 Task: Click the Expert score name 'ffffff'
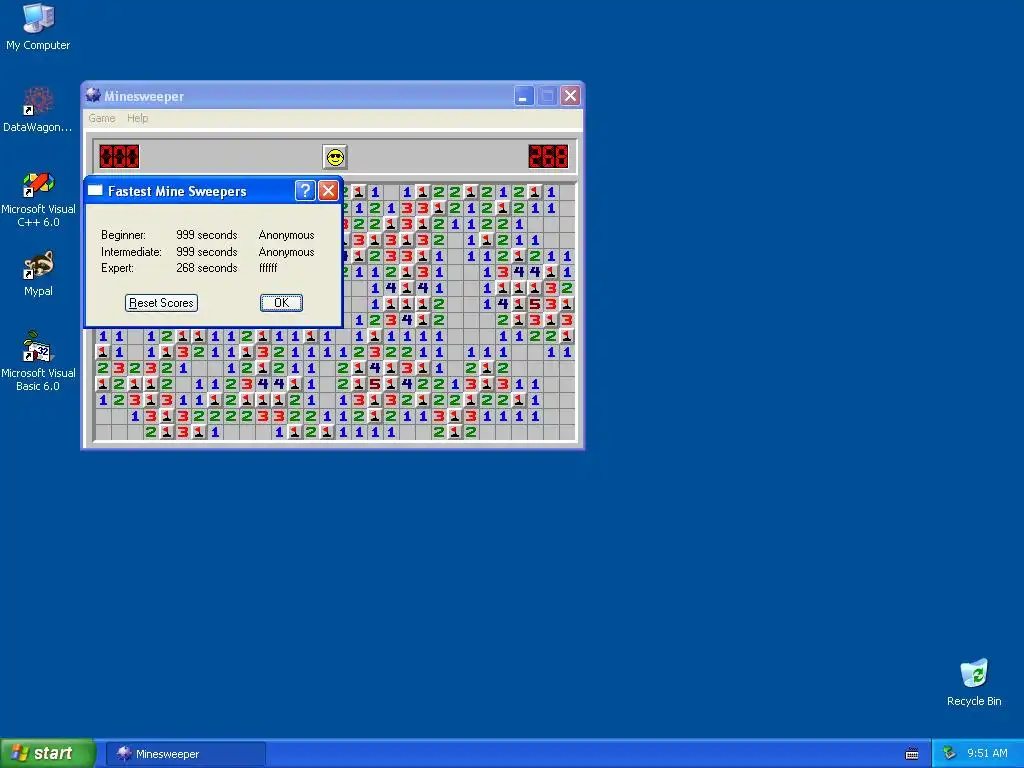pos(268,268)
